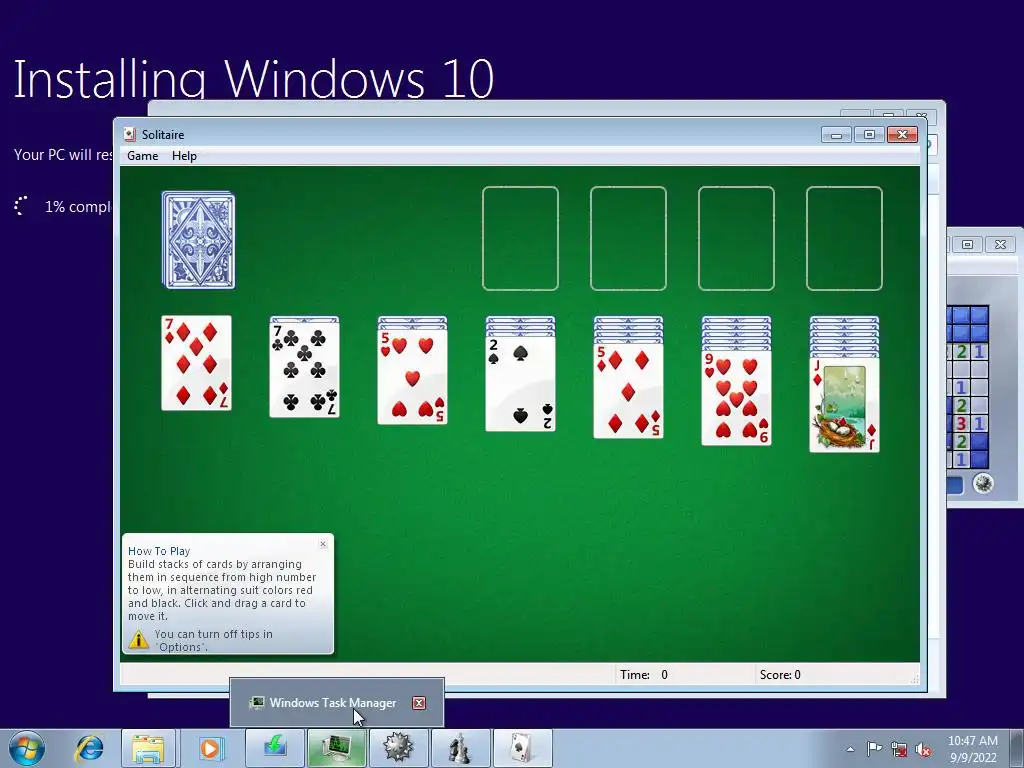
Task: Click the Solitaire taskbar icon
Action: point(522,748)
